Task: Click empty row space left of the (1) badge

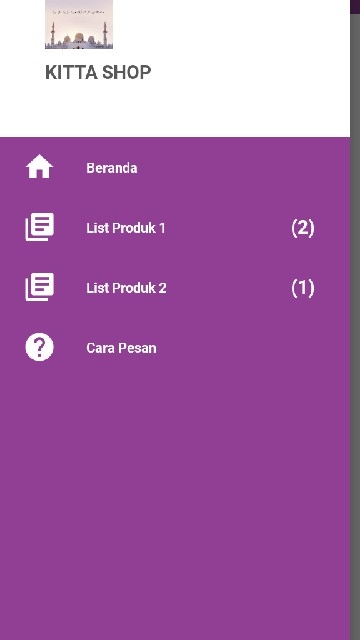Action: 228,288
